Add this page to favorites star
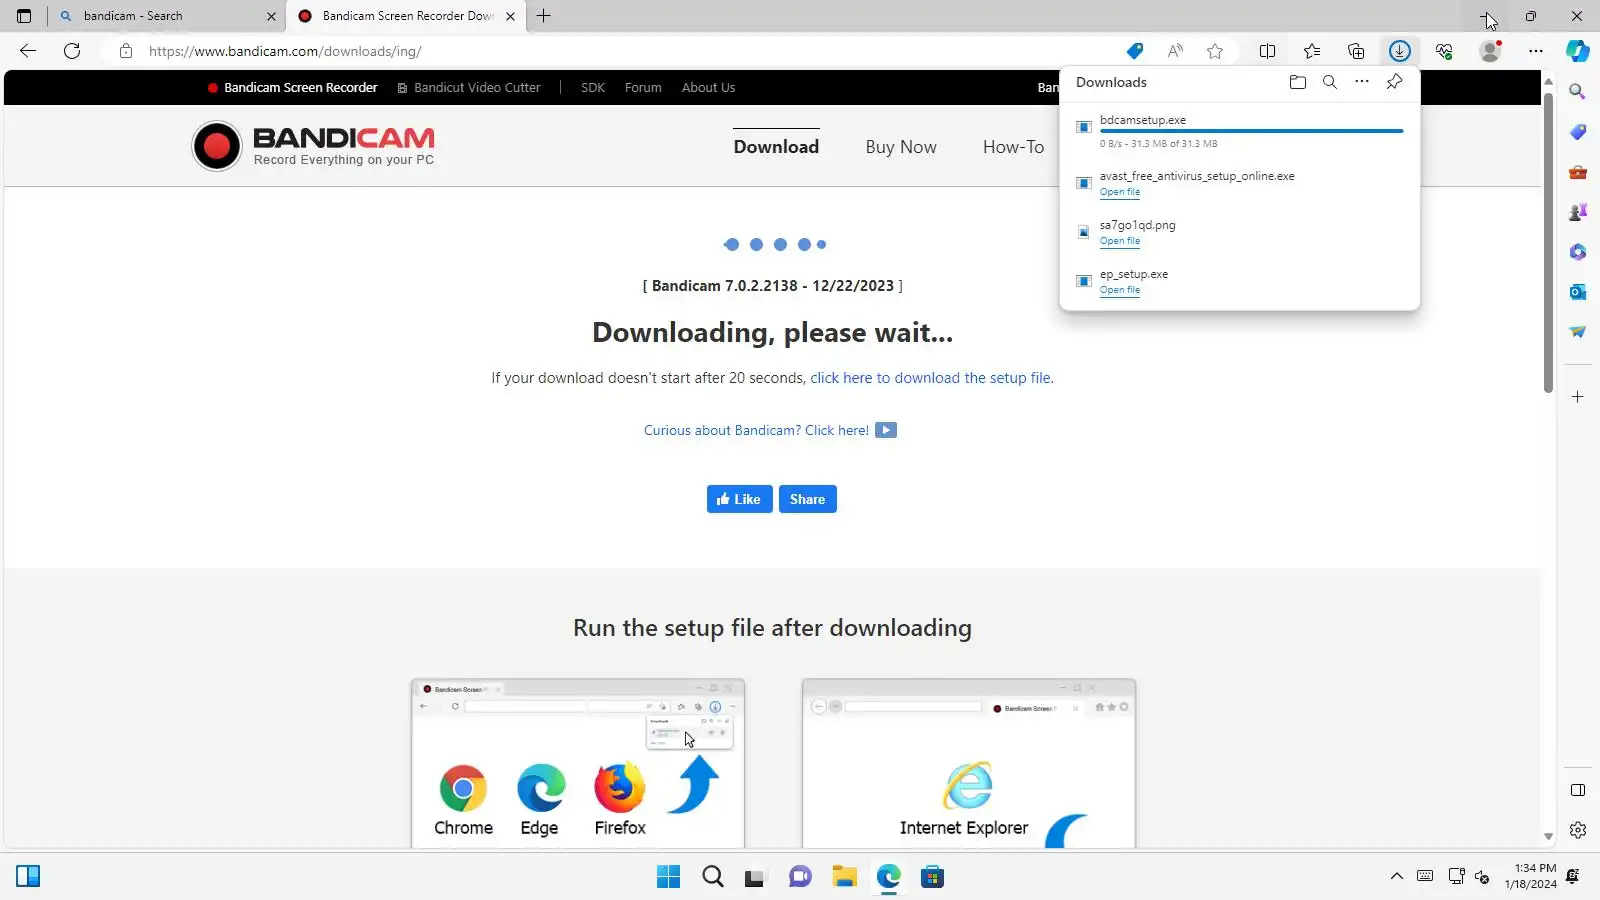The width and height of the screenshot is (1600, 900). point(1215,51)
